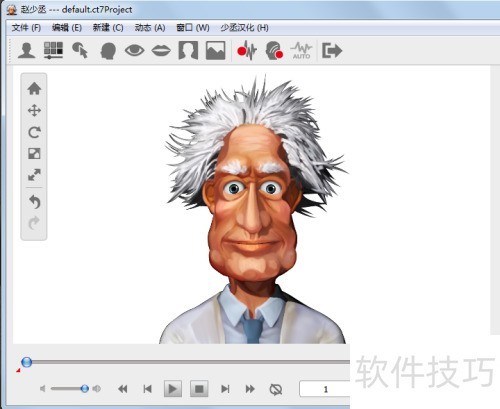
Task: Open the 动态 (A) menu
Action: (150, 28)
